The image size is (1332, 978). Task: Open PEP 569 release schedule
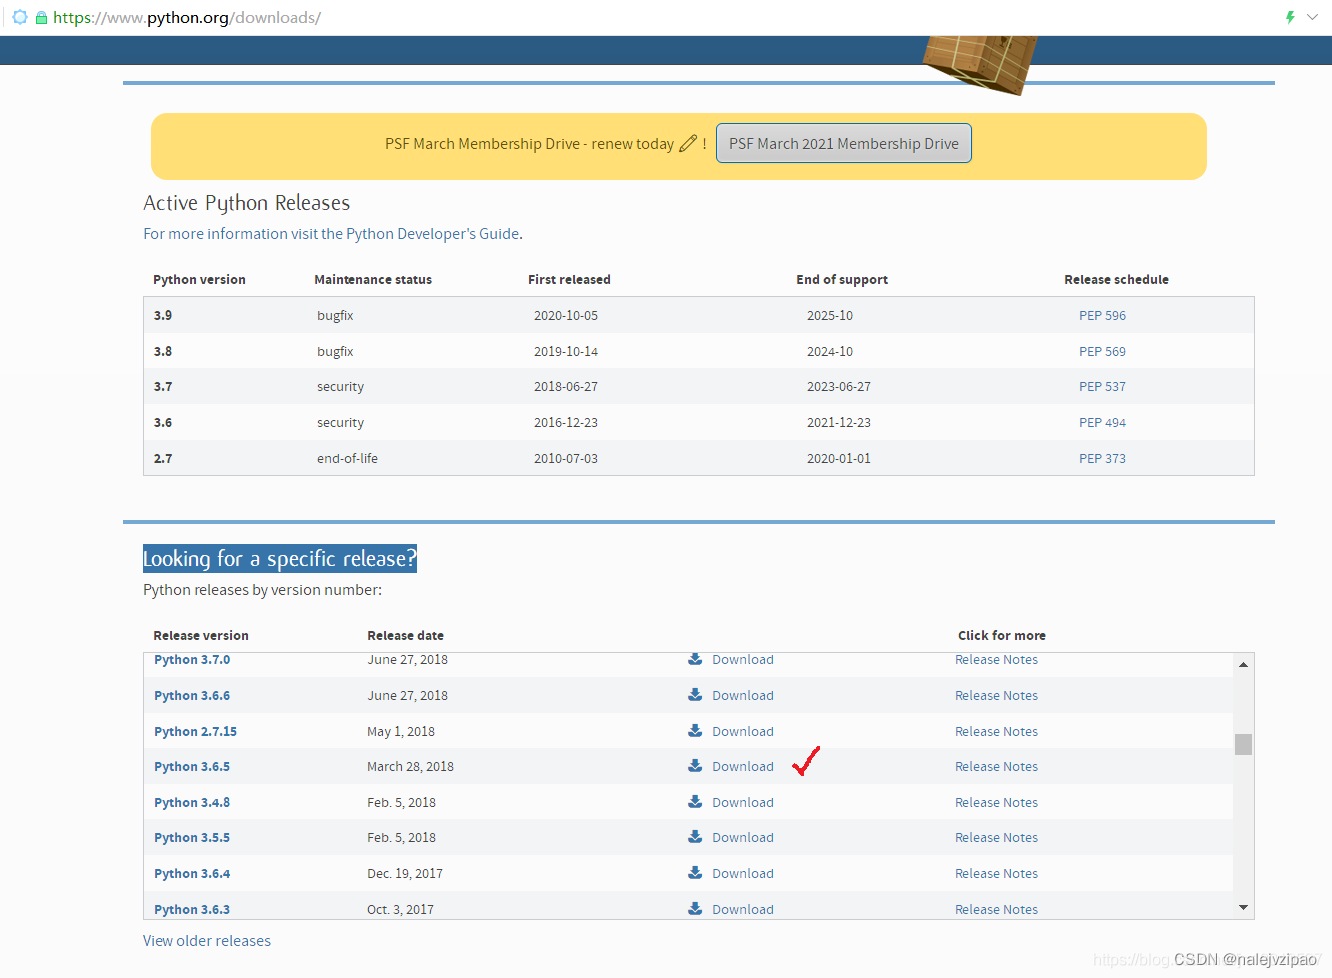(1102, 351)
